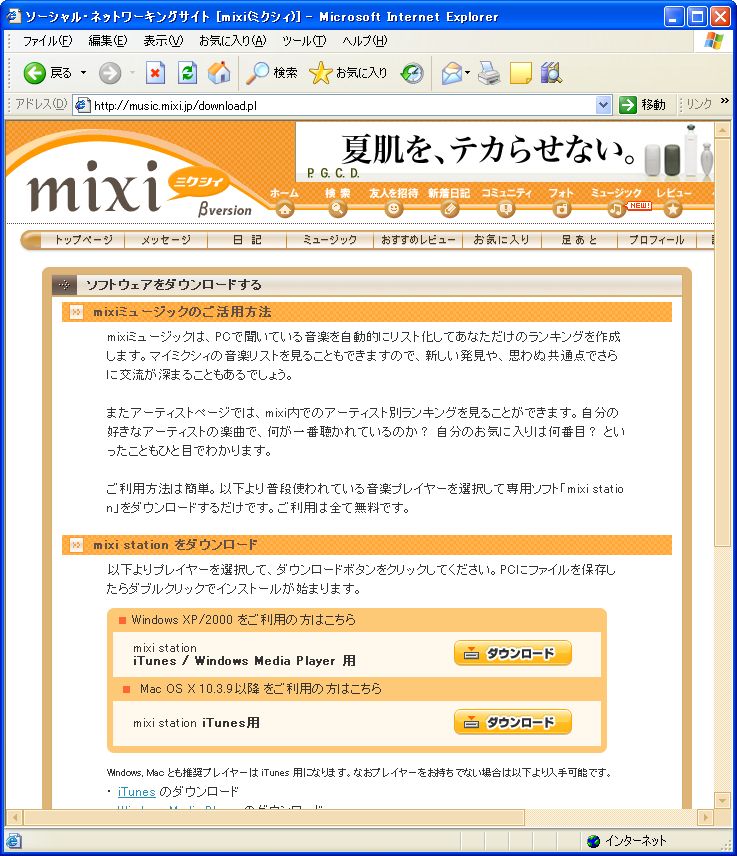Click the ソフトウェアをダウンロードする header text
The image size is (737, 856).
pyautogui.click(x=174, y=284)
